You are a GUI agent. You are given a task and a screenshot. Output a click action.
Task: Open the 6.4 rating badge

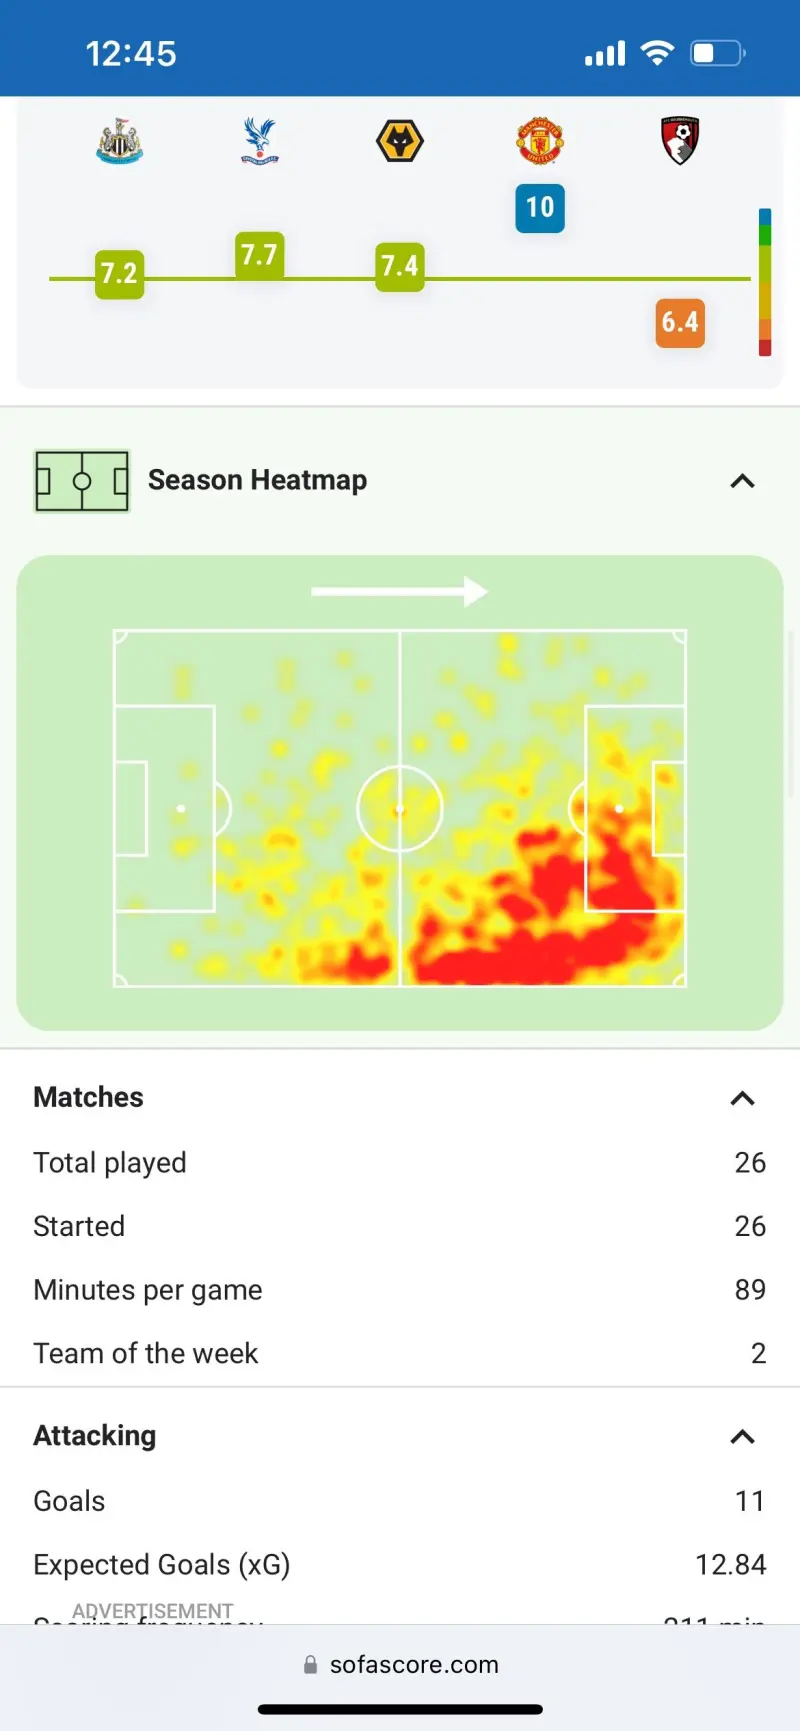coord(680,323)
